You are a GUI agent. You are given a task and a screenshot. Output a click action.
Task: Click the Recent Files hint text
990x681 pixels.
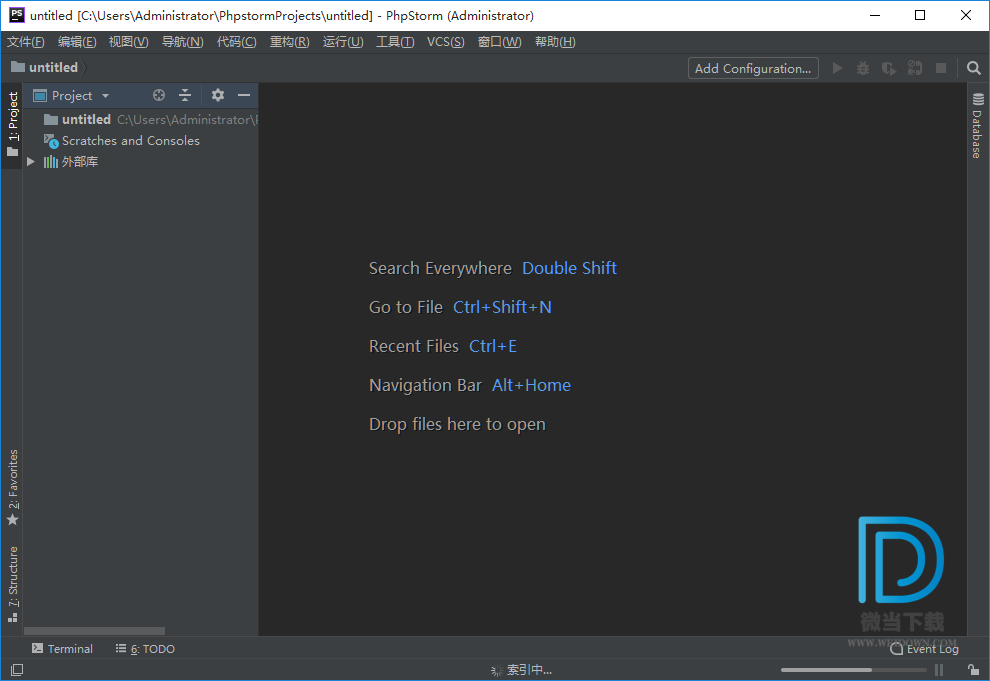pyautogui.click(x=414, y=346)
